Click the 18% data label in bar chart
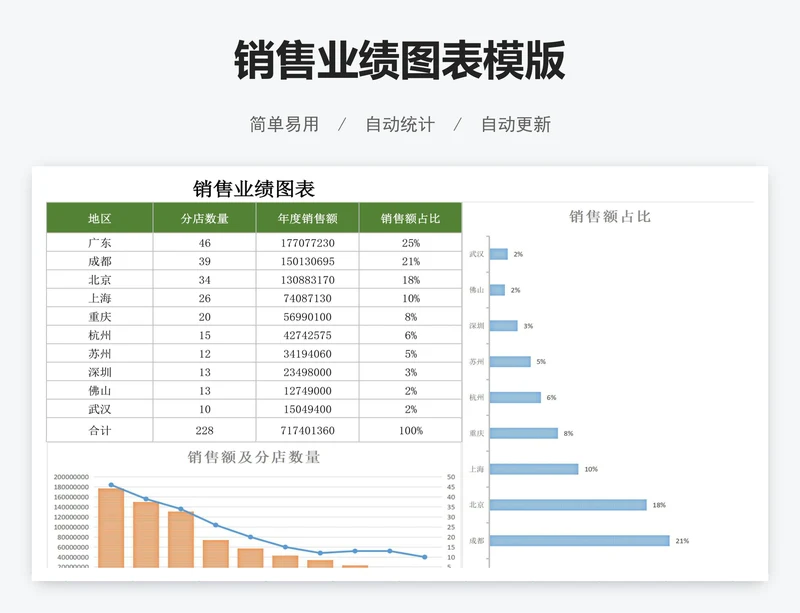Viewport: 800px width, 613px height. [659, 505]
